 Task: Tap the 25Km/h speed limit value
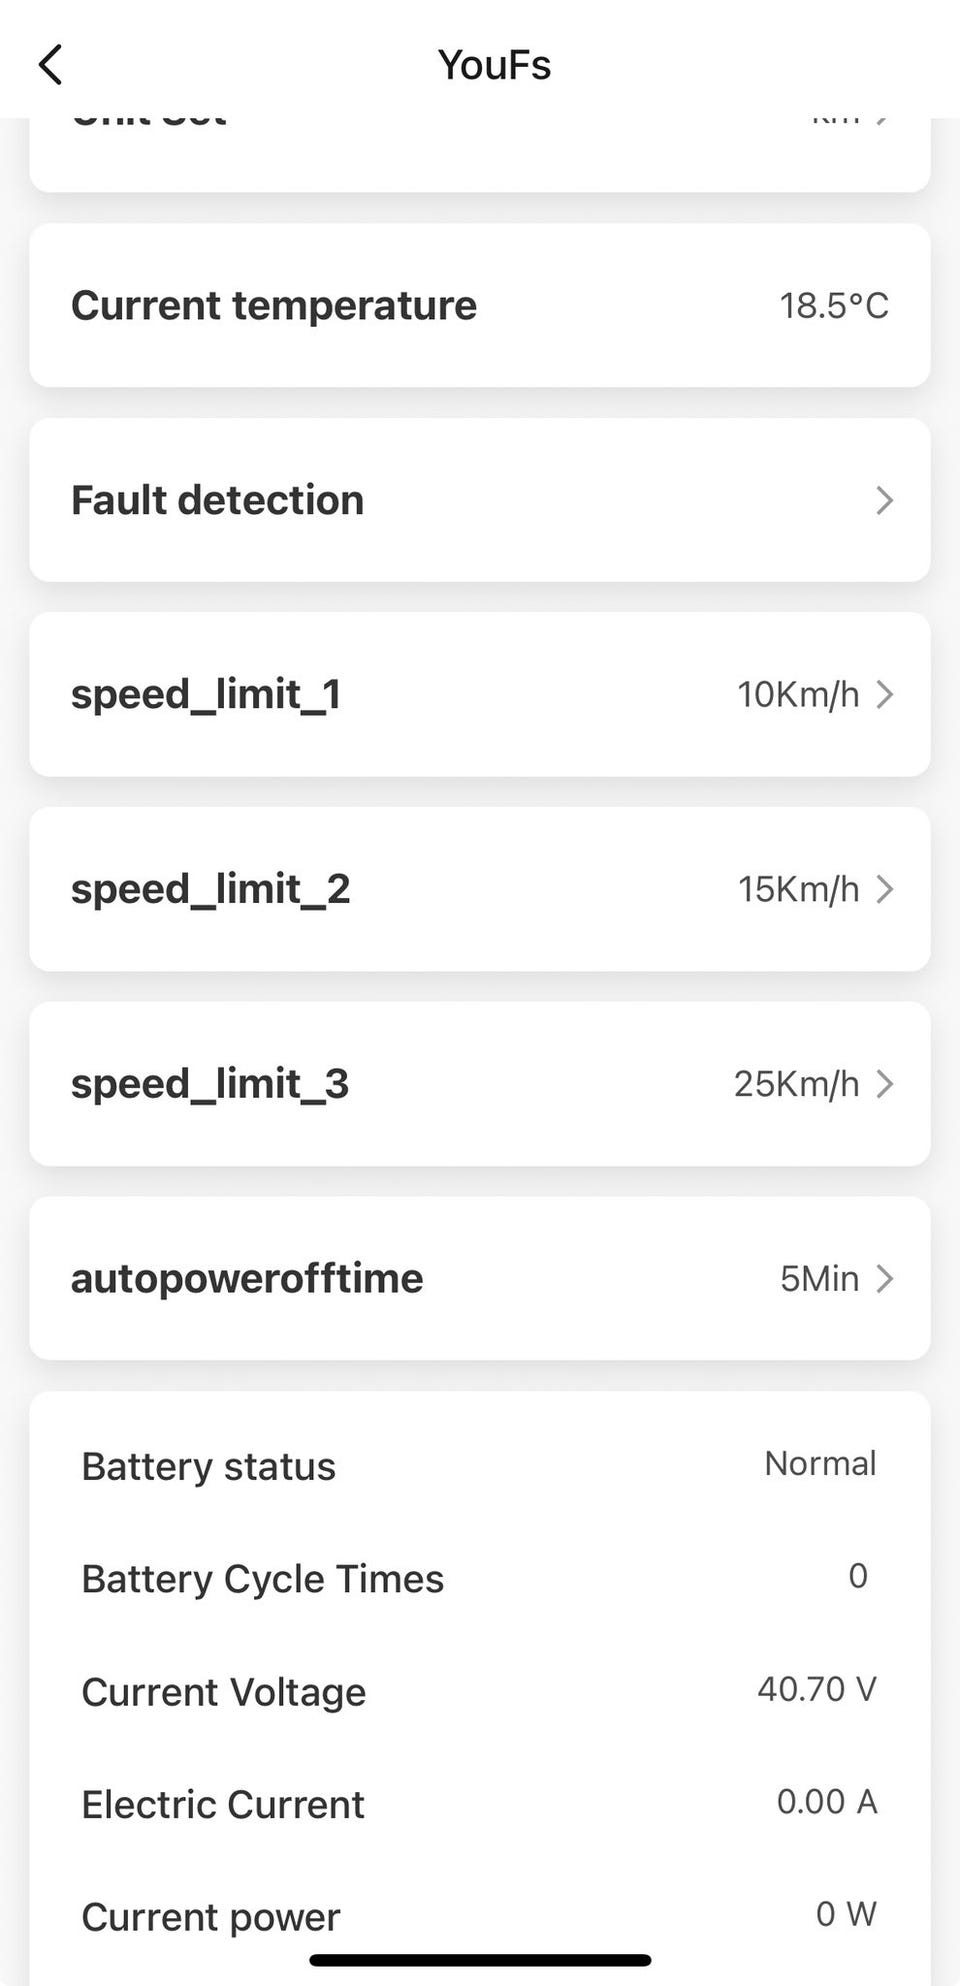pyautogui.click(x=796, y=1083)
